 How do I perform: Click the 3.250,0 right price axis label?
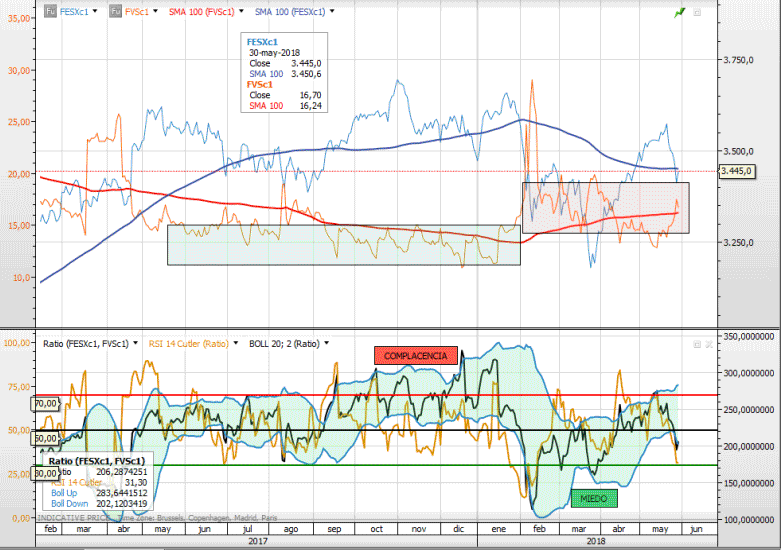coord(738,243)
